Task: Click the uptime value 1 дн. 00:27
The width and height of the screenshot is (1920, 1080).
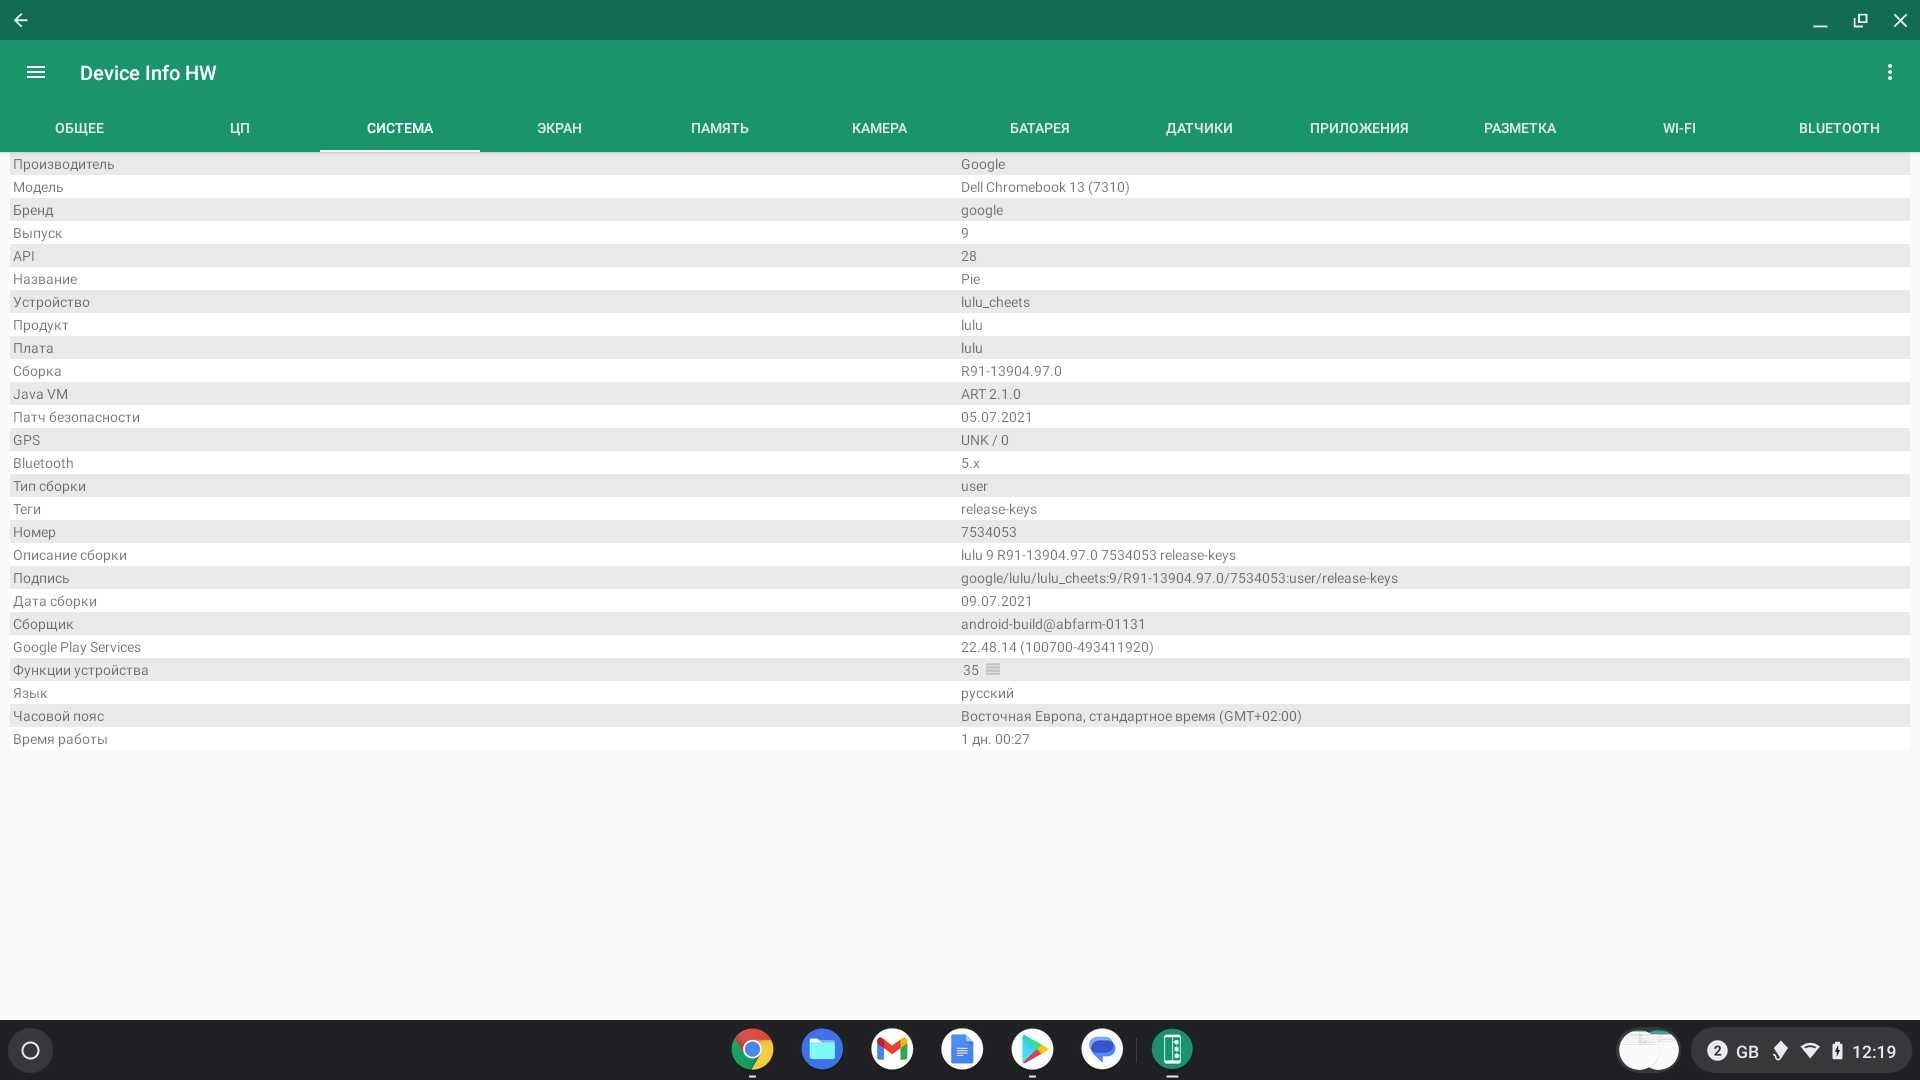Action: coord(995,739)
